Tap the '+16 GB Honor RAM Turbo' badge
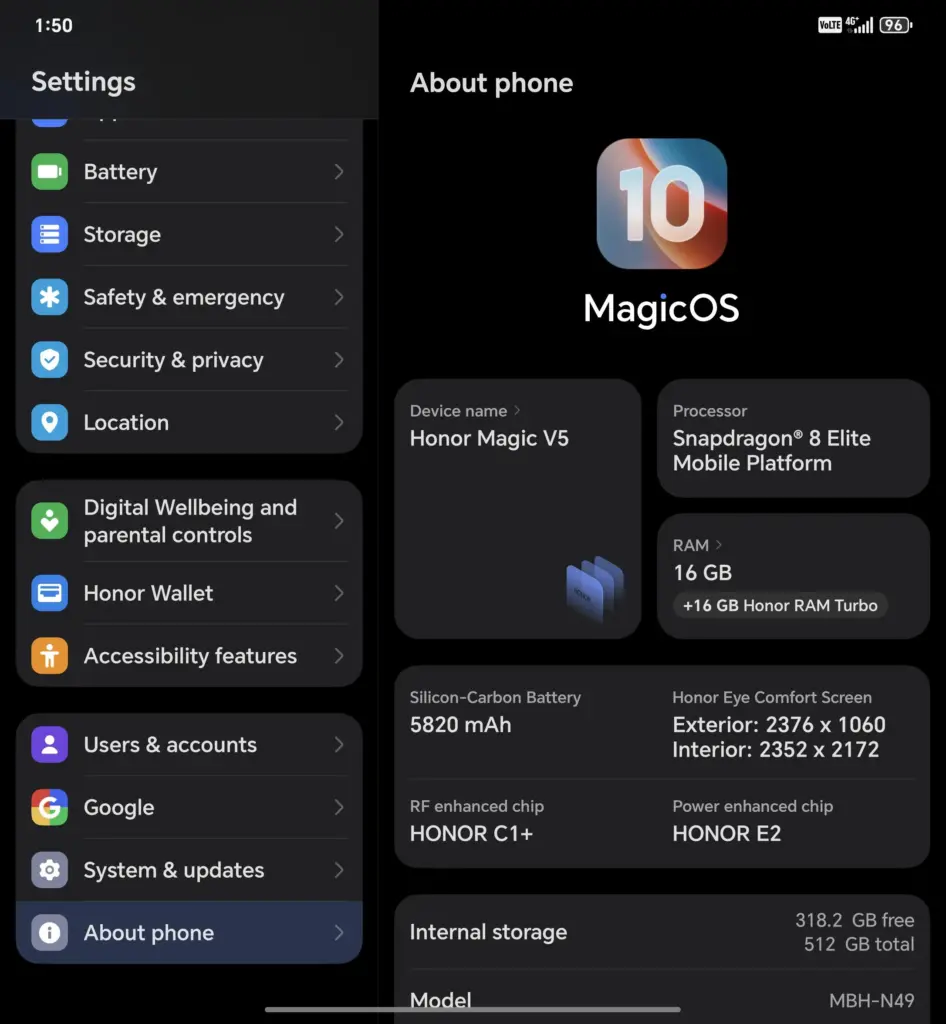This screenshot has width=946, height=1024. pos(780,605)
